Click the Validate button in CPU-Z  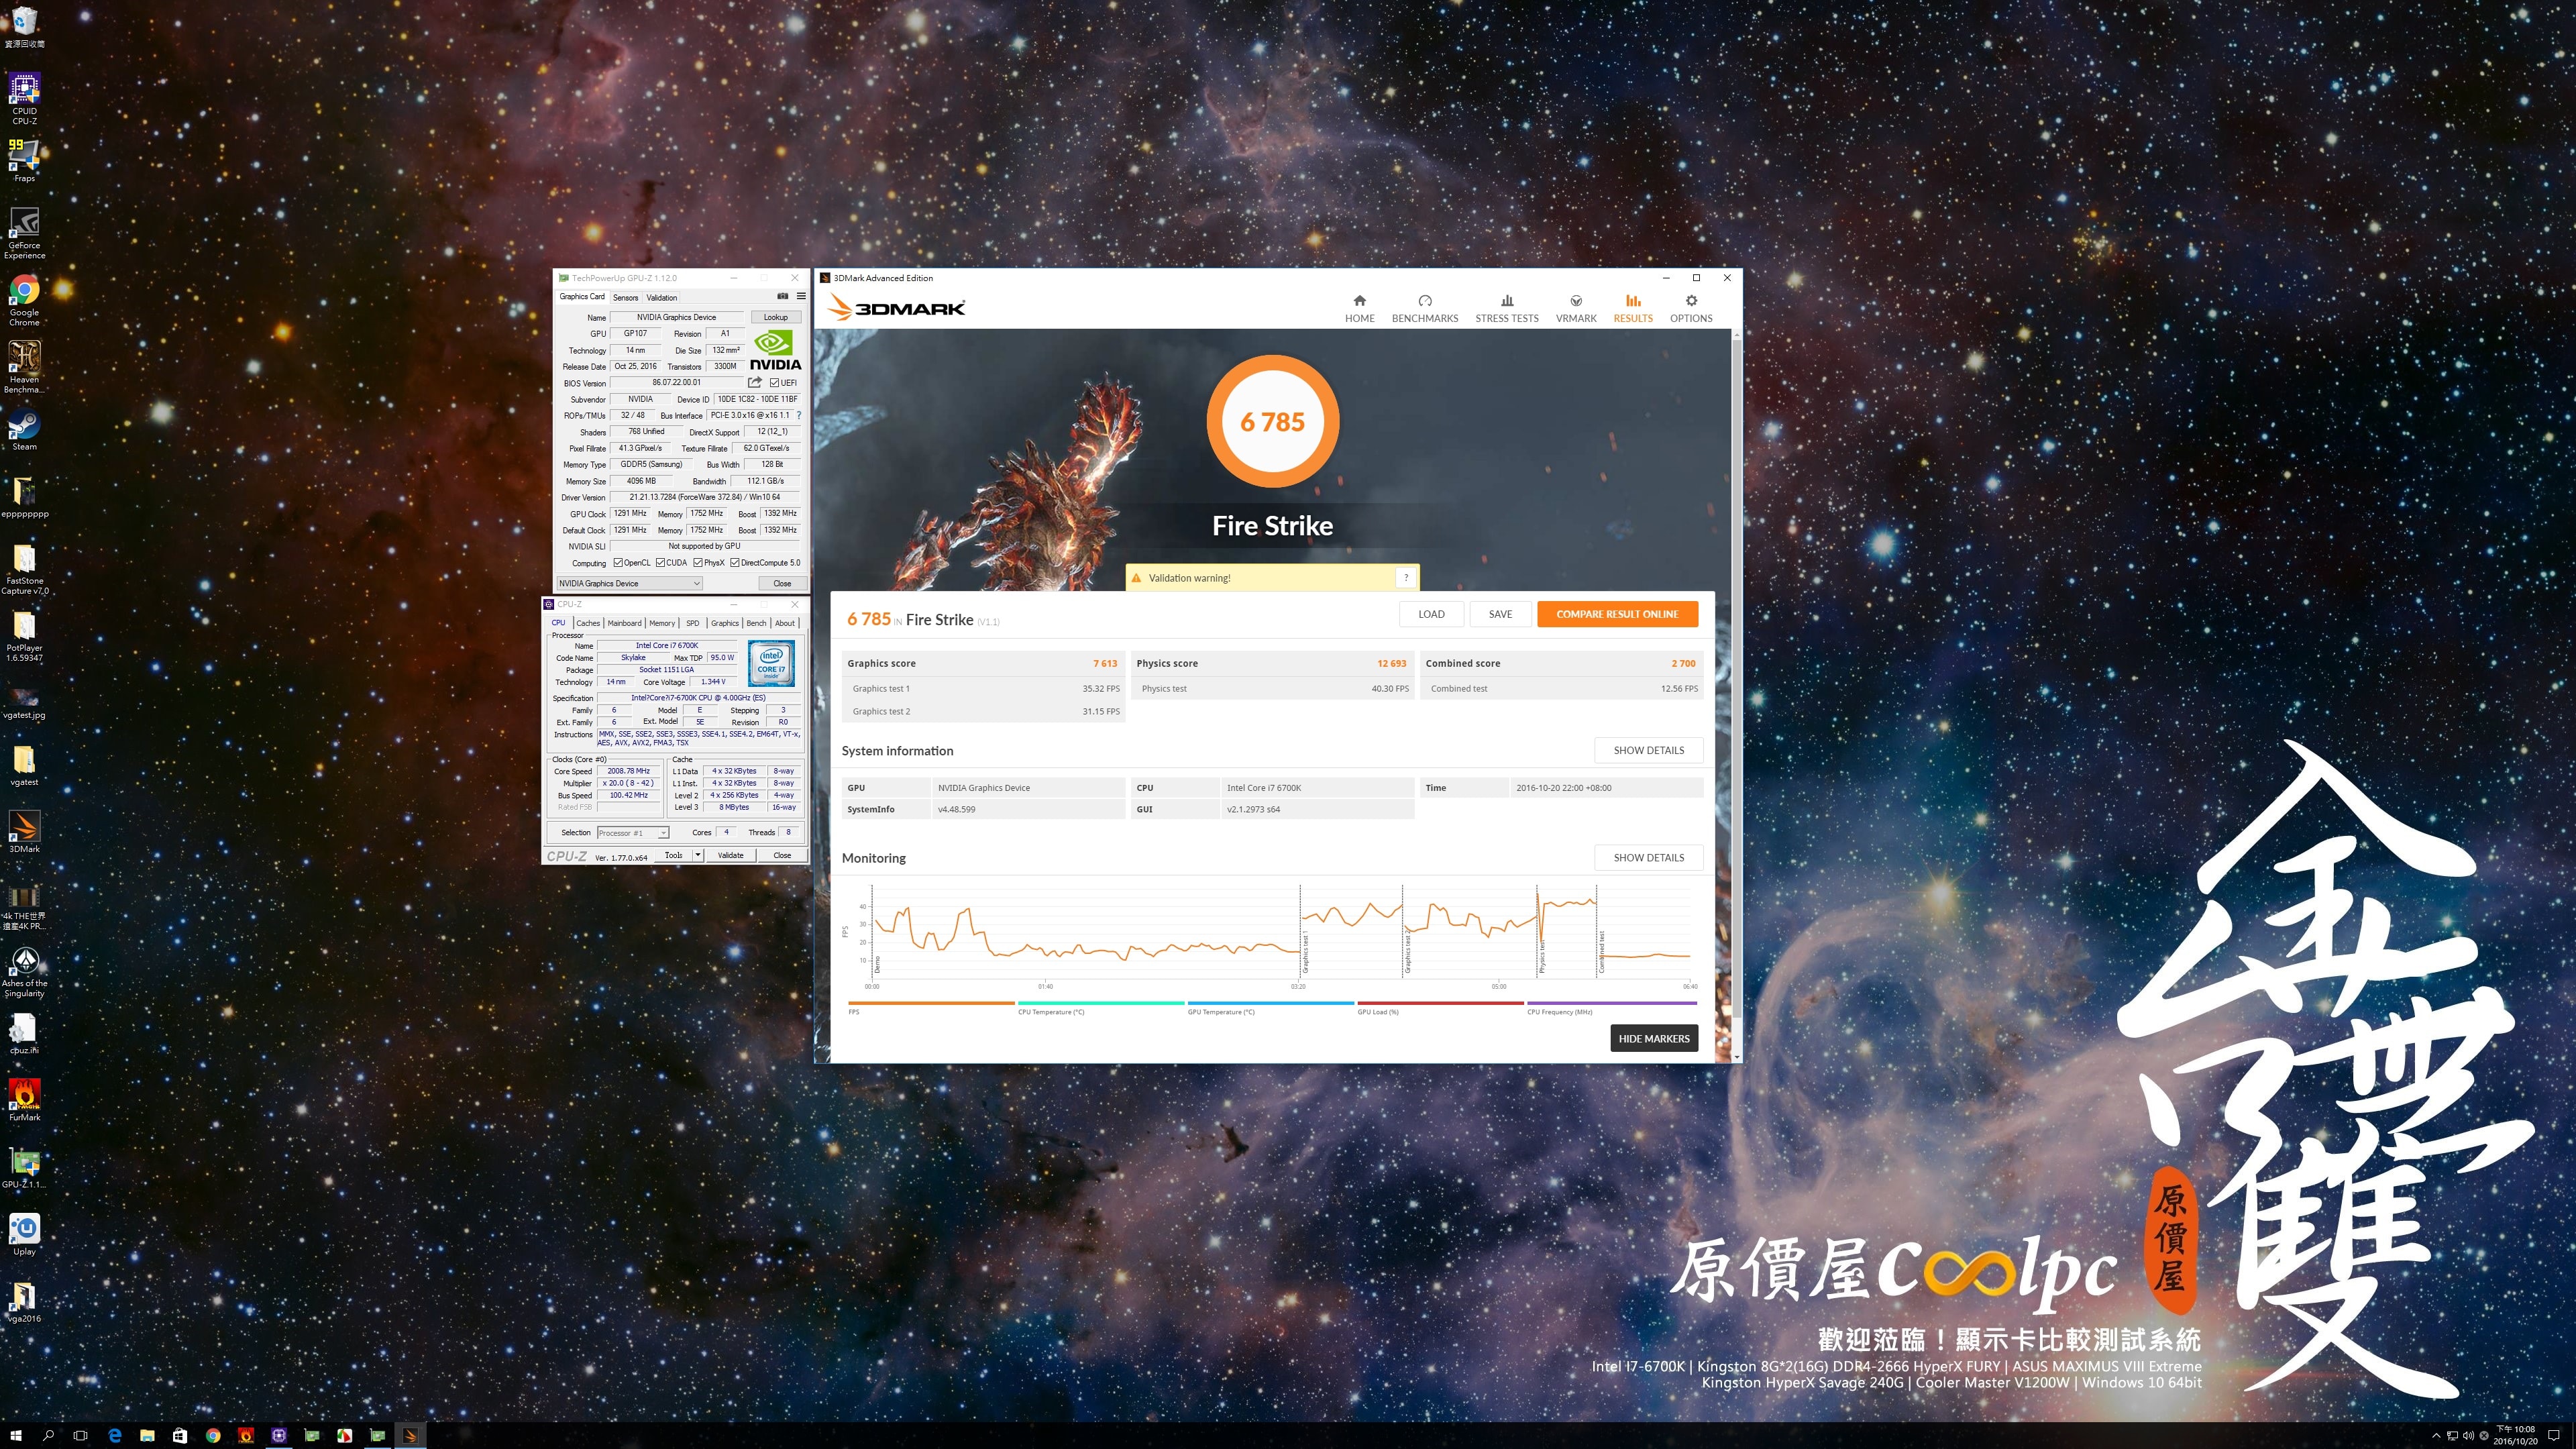(731, 855)
